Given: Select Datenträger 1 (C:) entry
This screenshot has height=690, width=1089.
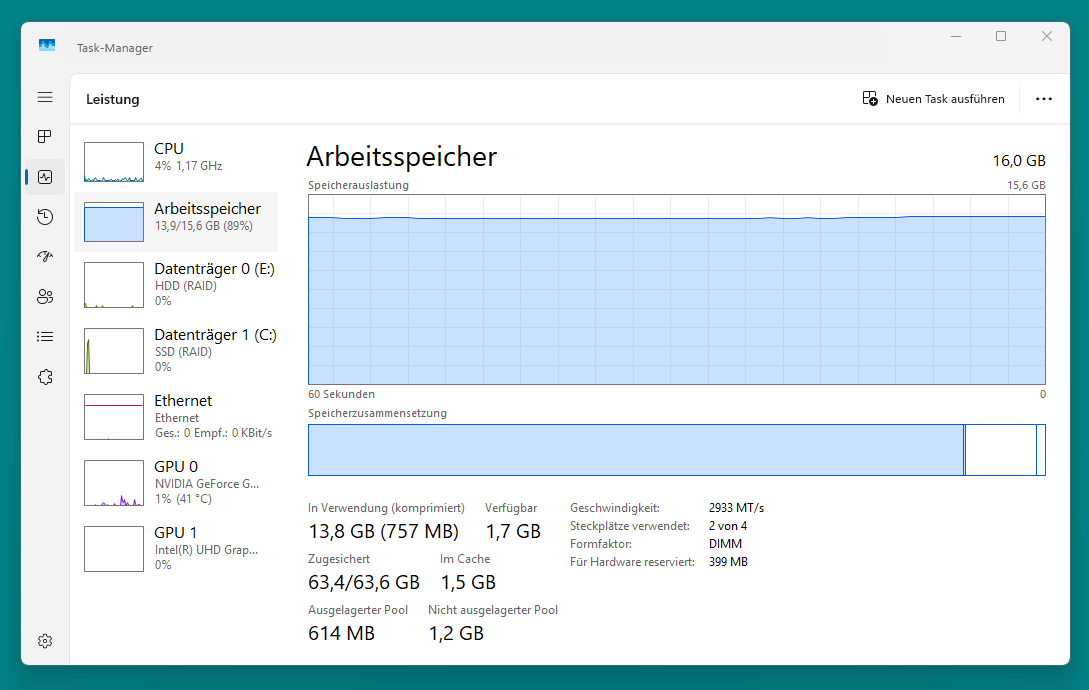Looking at the screenshot, I should tap(176, 350).
